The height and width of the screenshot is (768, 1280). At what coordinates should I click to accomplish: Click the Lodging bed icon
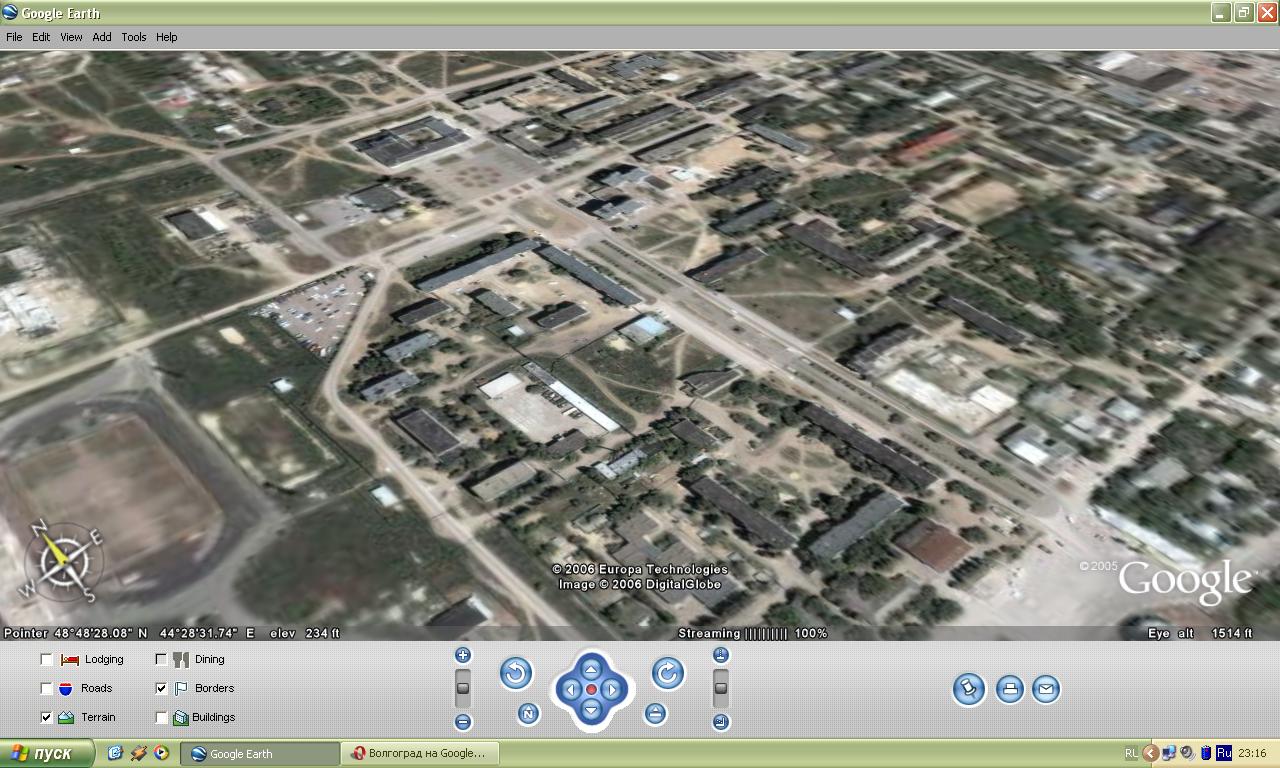click(x=70, y=660)
